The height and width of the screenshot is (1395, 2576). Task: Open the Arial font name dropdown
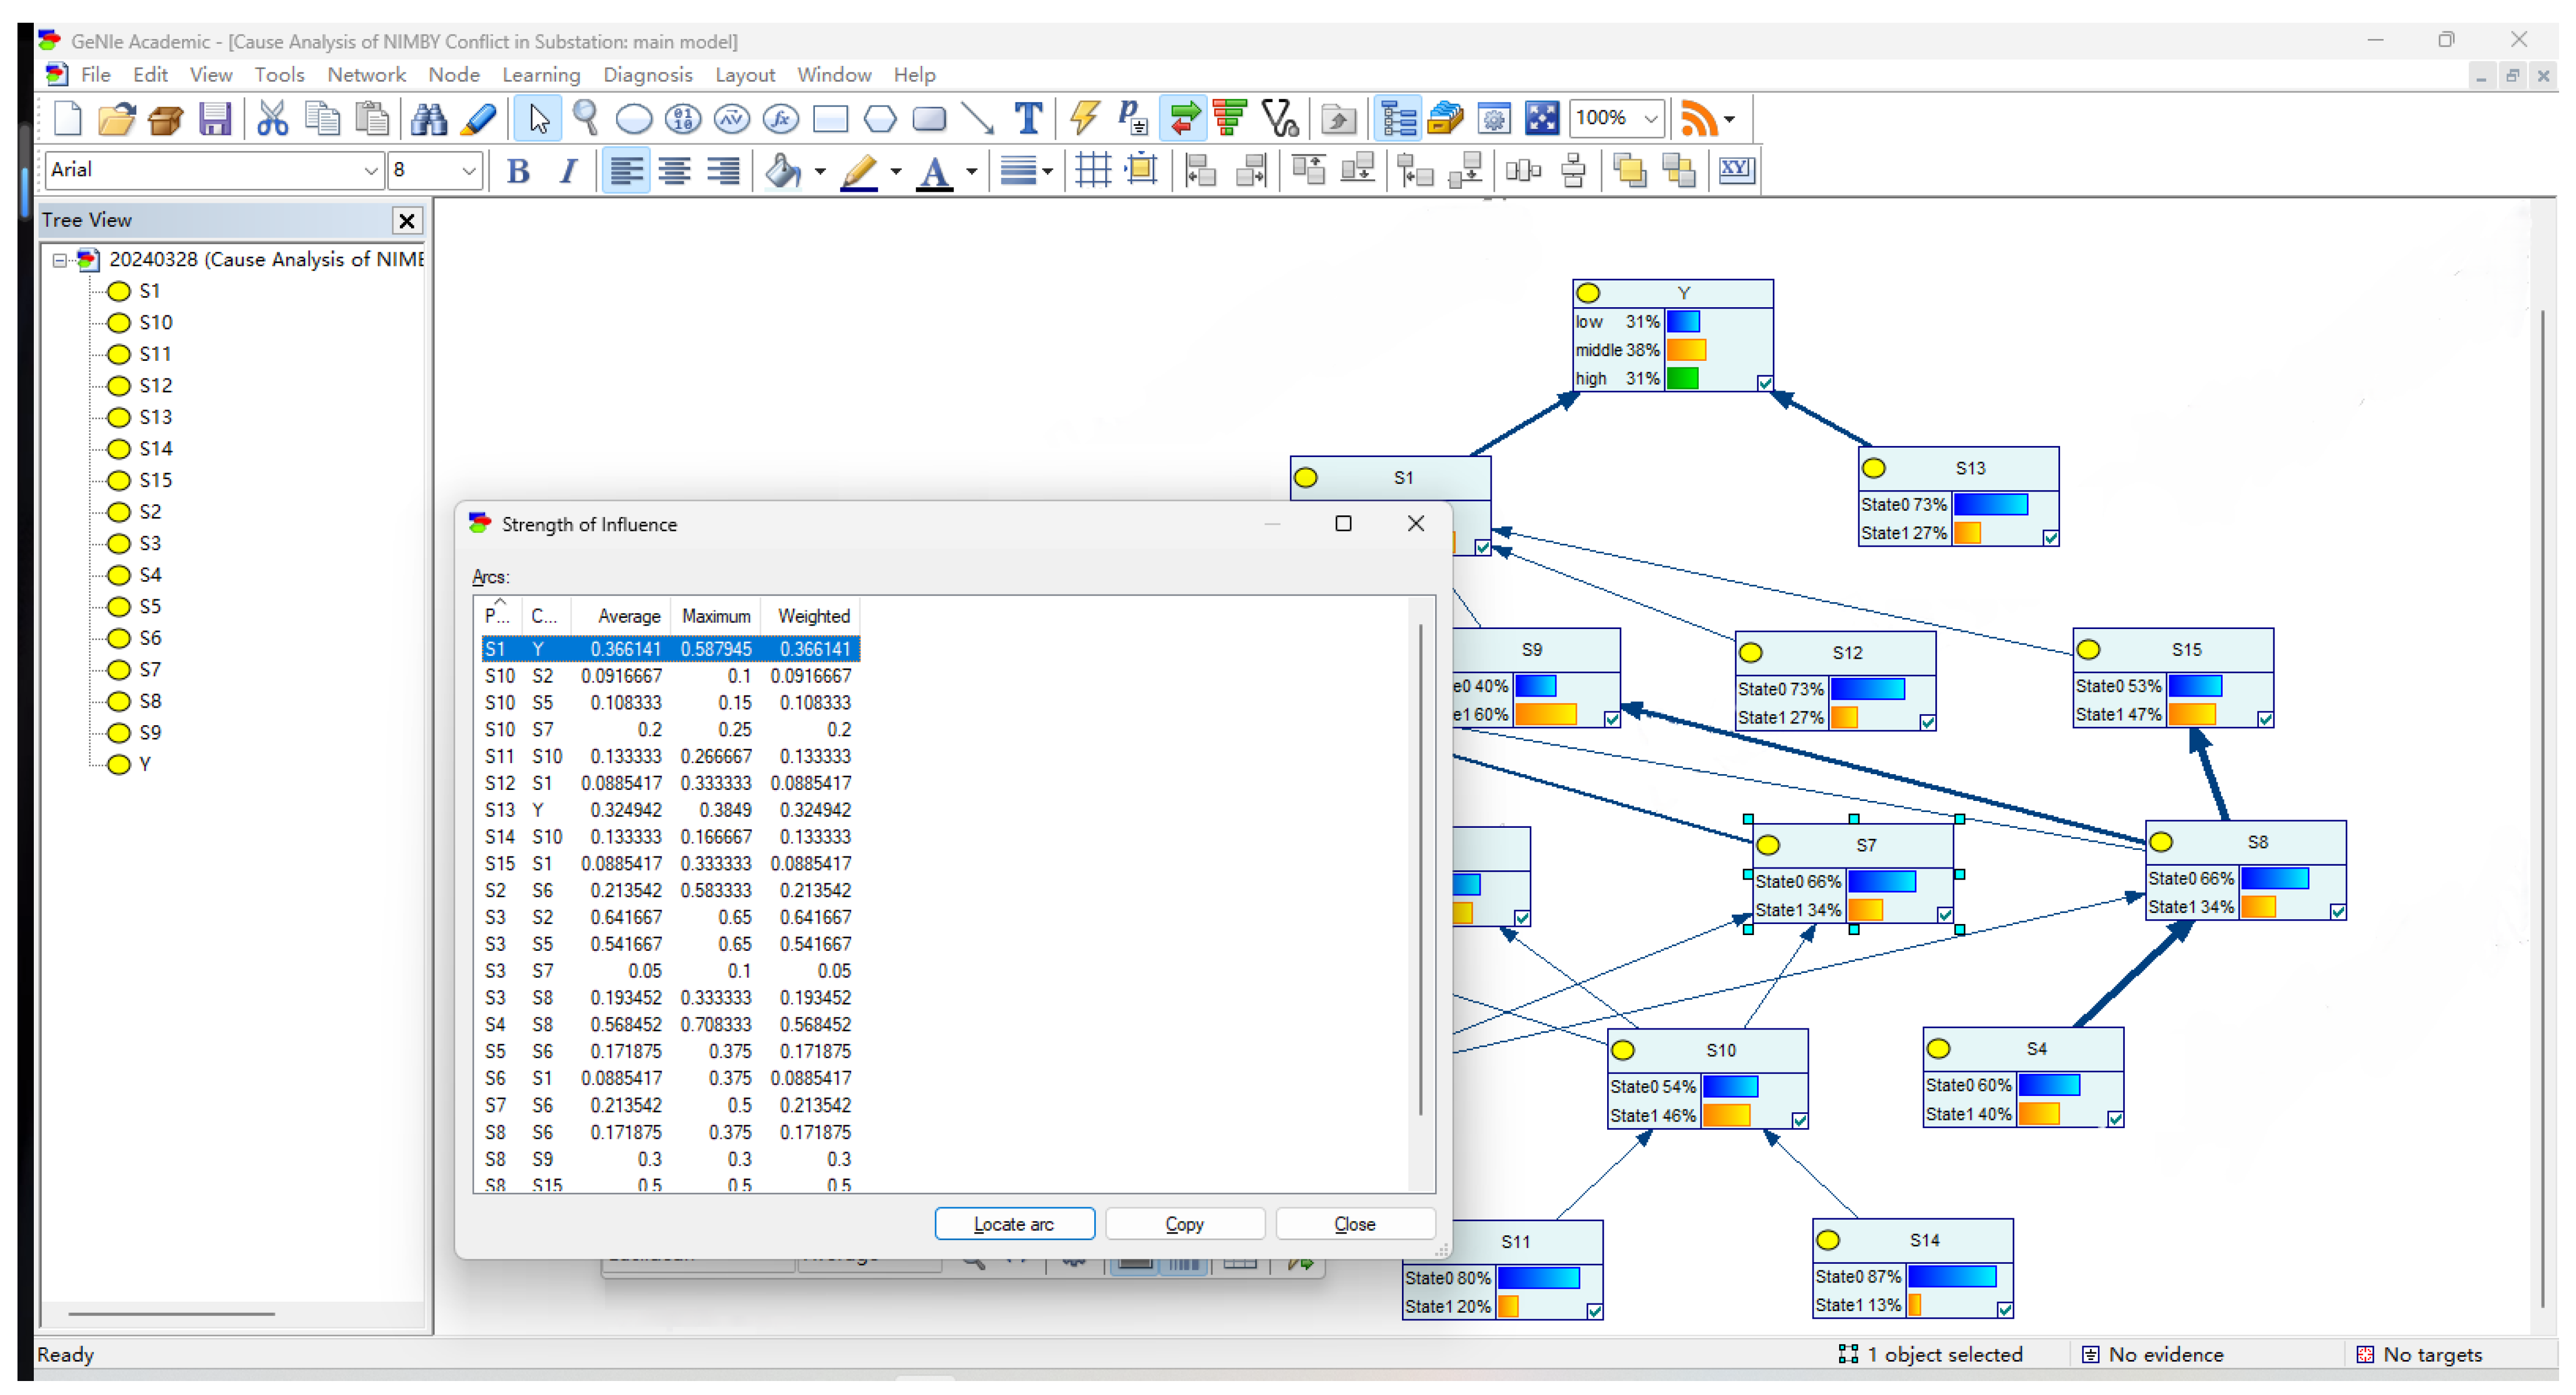[370, 171]
